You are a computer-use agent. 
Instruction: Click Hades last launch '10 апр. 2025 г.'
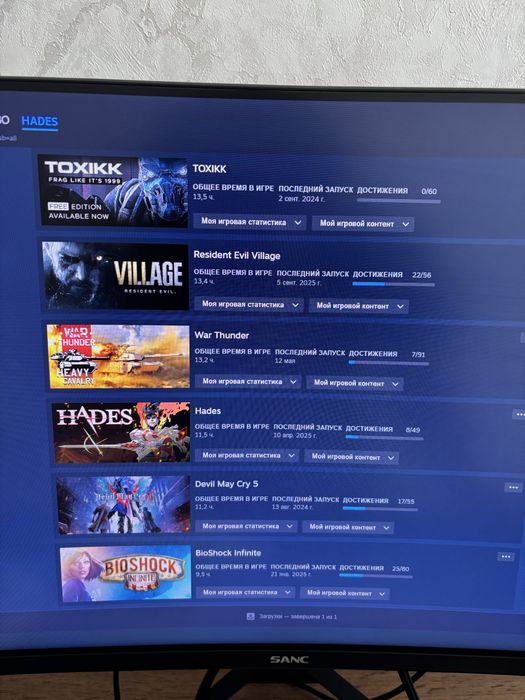(x=295, y=435)
